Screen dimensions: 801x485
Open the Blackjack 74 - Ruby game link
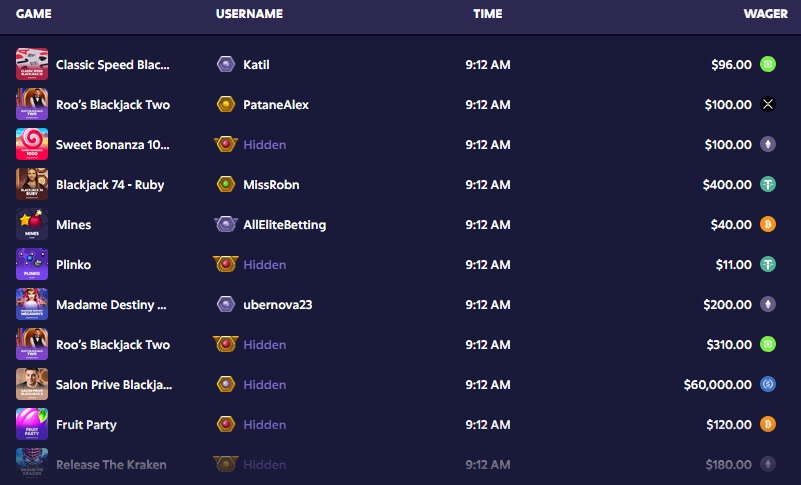point(110,184)
